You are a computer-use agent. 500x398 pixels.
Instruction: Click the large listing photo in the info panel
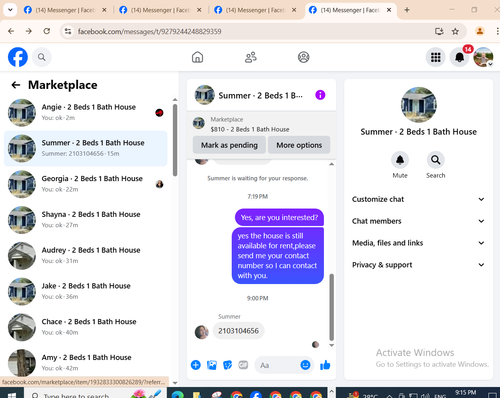[419, 105]
